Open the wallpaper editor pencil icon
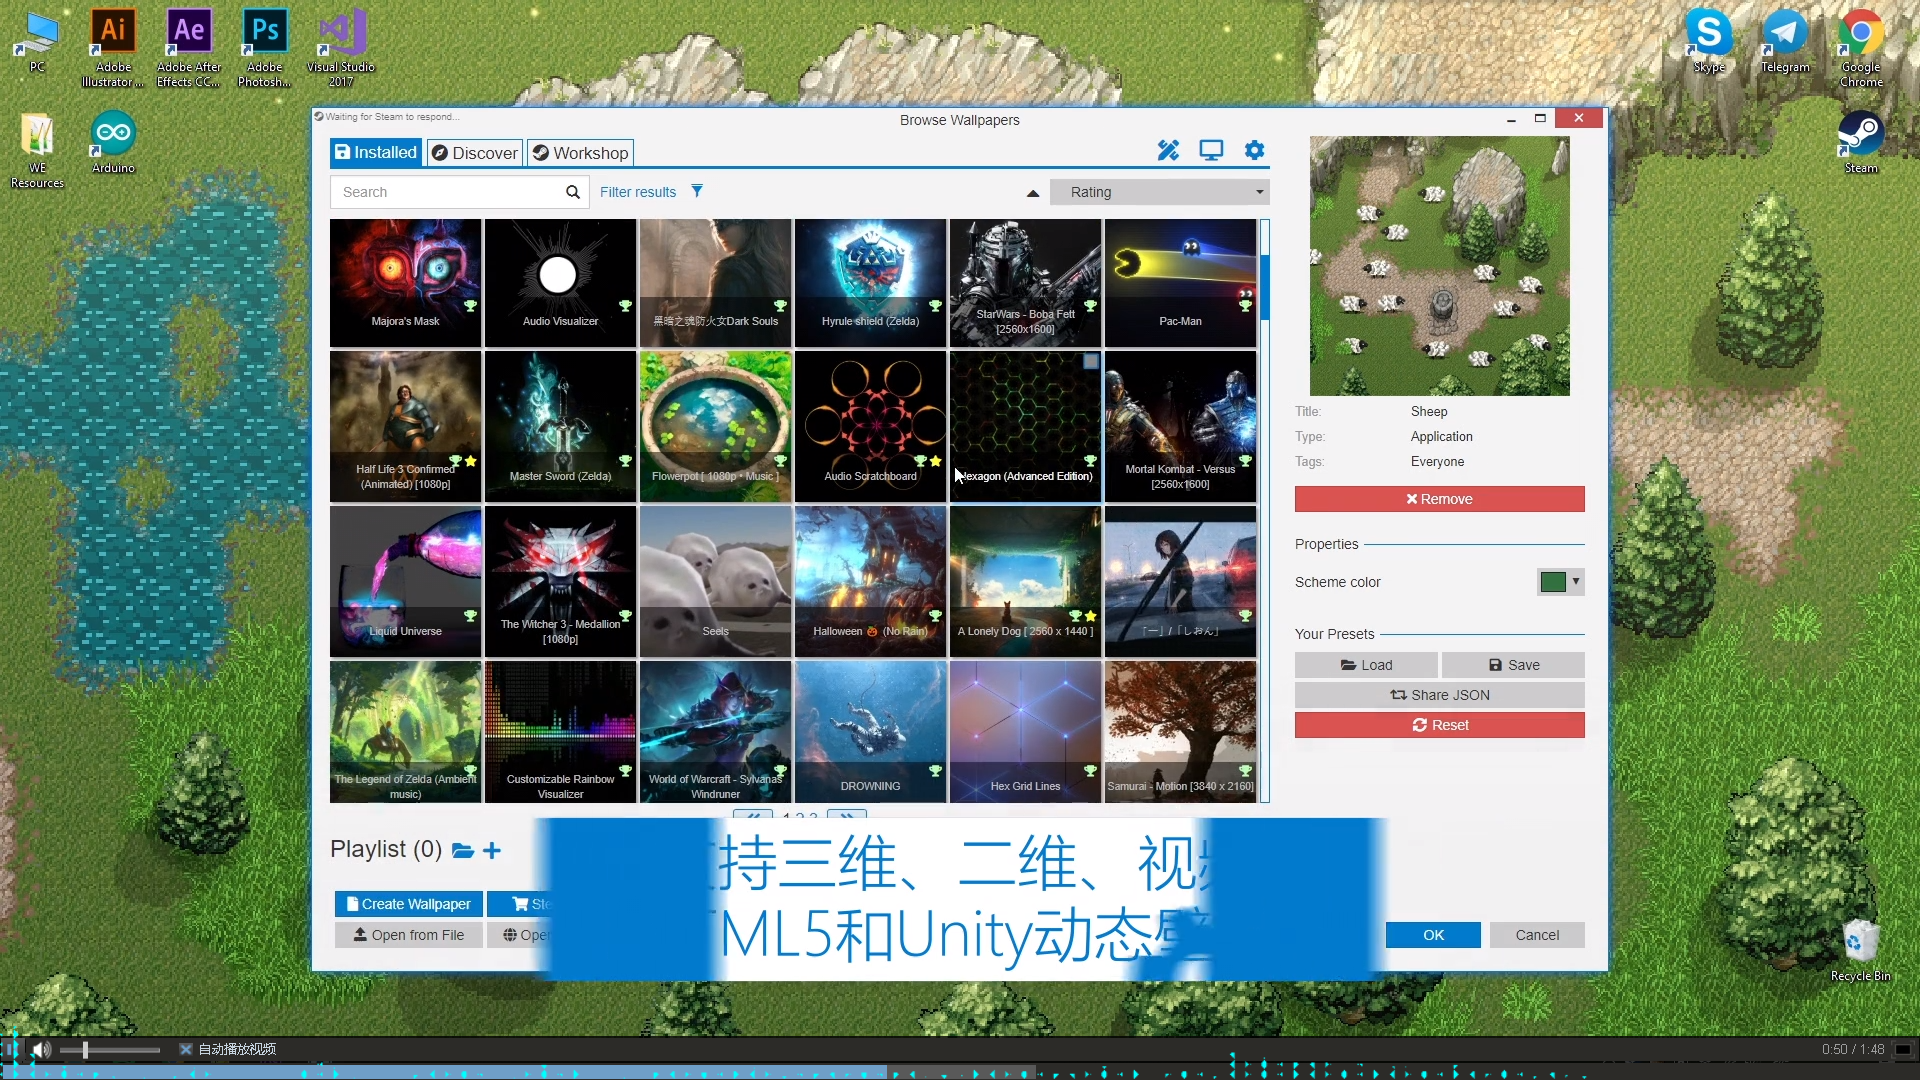Viewport: 1920px width, 1080px height. (x=1168, y=149)
